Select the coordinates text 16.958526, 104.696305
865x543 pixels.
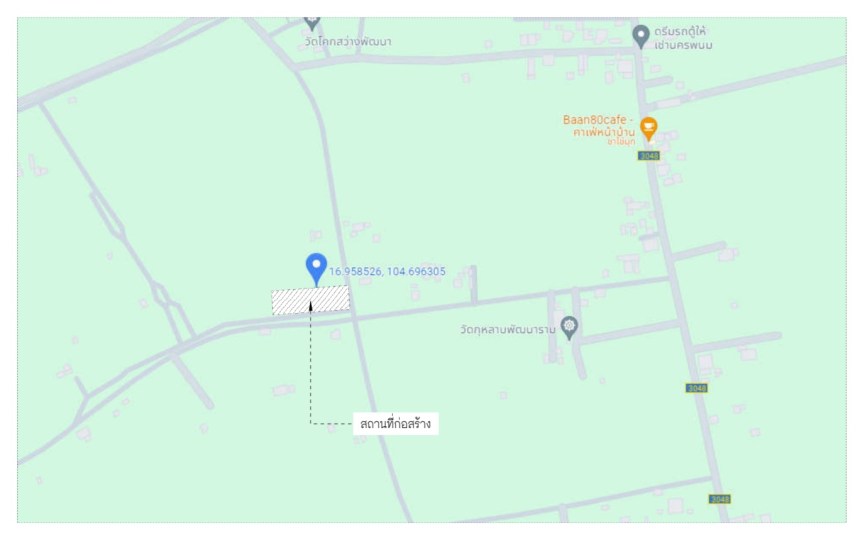point(387,272)
